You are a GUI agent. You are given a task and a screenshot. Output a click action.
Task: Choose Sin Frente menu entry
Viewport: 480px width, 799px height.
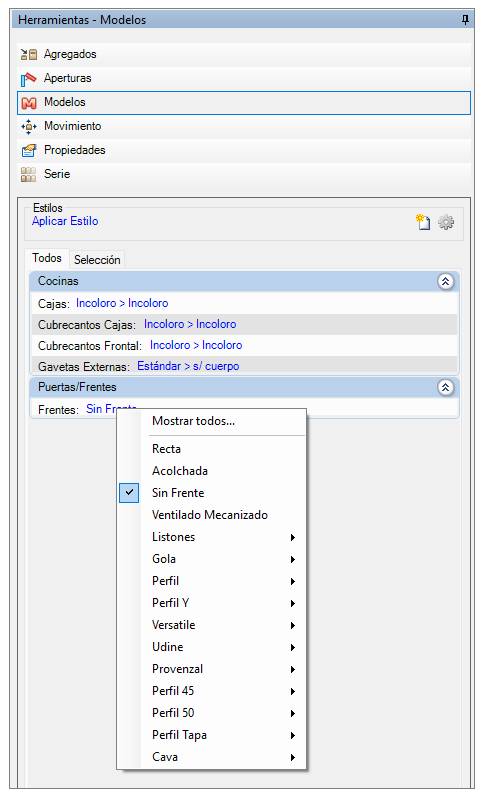click(x=178, y=493)
